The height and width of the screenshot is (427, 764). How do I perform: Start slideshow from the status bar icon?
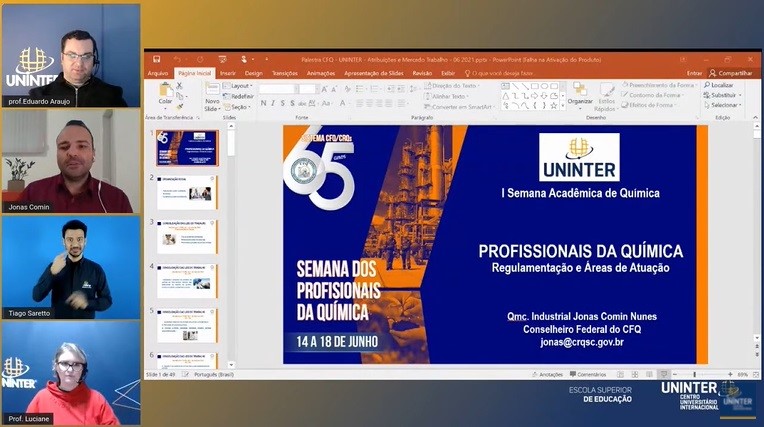(663, 374)
